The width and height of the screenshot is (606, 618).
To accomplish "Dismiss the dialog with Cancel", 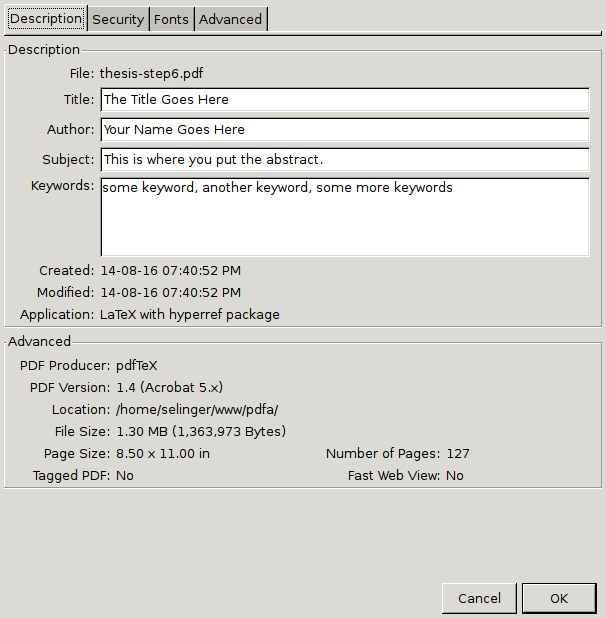I will point(479,598).
